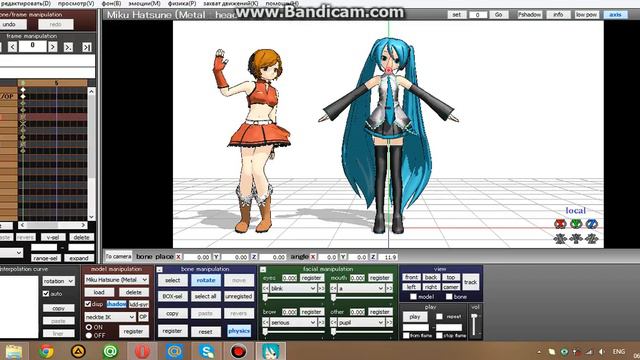Click the green Y-axis rotation gizmo icon
The image size is (640, 360).
coord(576,224)
